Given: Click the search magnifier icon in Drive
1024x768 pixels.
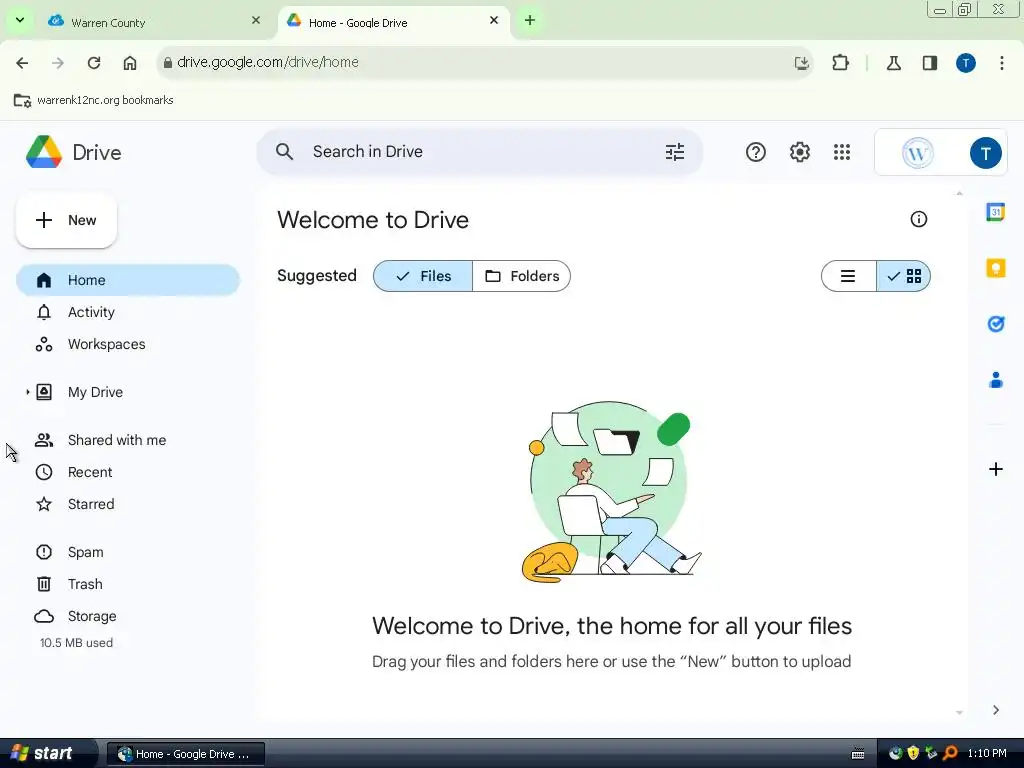Looking at the screenshot, I should click(284, 152).
